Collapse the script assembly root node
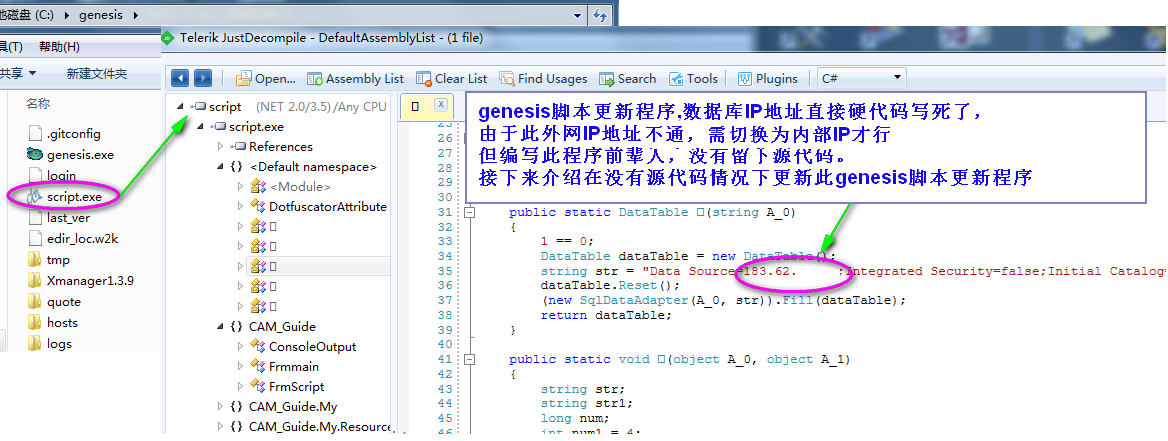 (x=181, y=107)
